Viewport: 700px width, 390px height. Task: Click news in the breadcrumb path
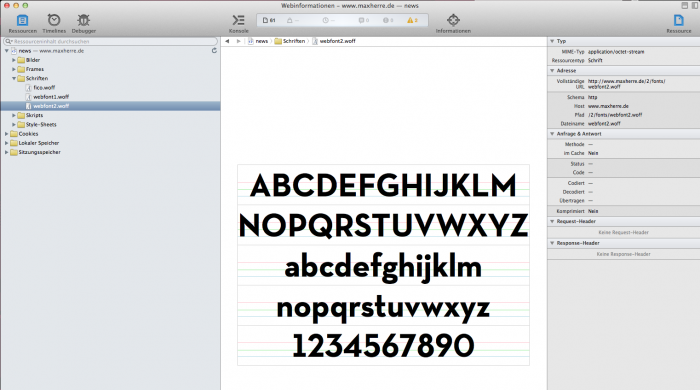pos(262,41)
